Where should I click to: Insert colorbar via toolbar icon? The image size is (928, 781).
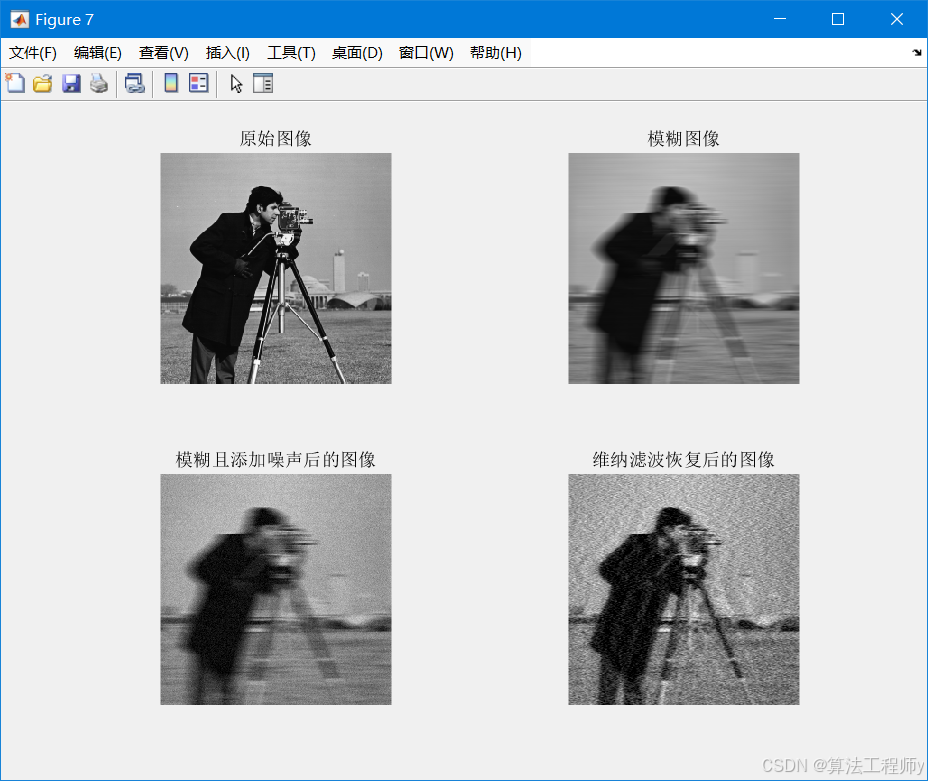(171, 83)
